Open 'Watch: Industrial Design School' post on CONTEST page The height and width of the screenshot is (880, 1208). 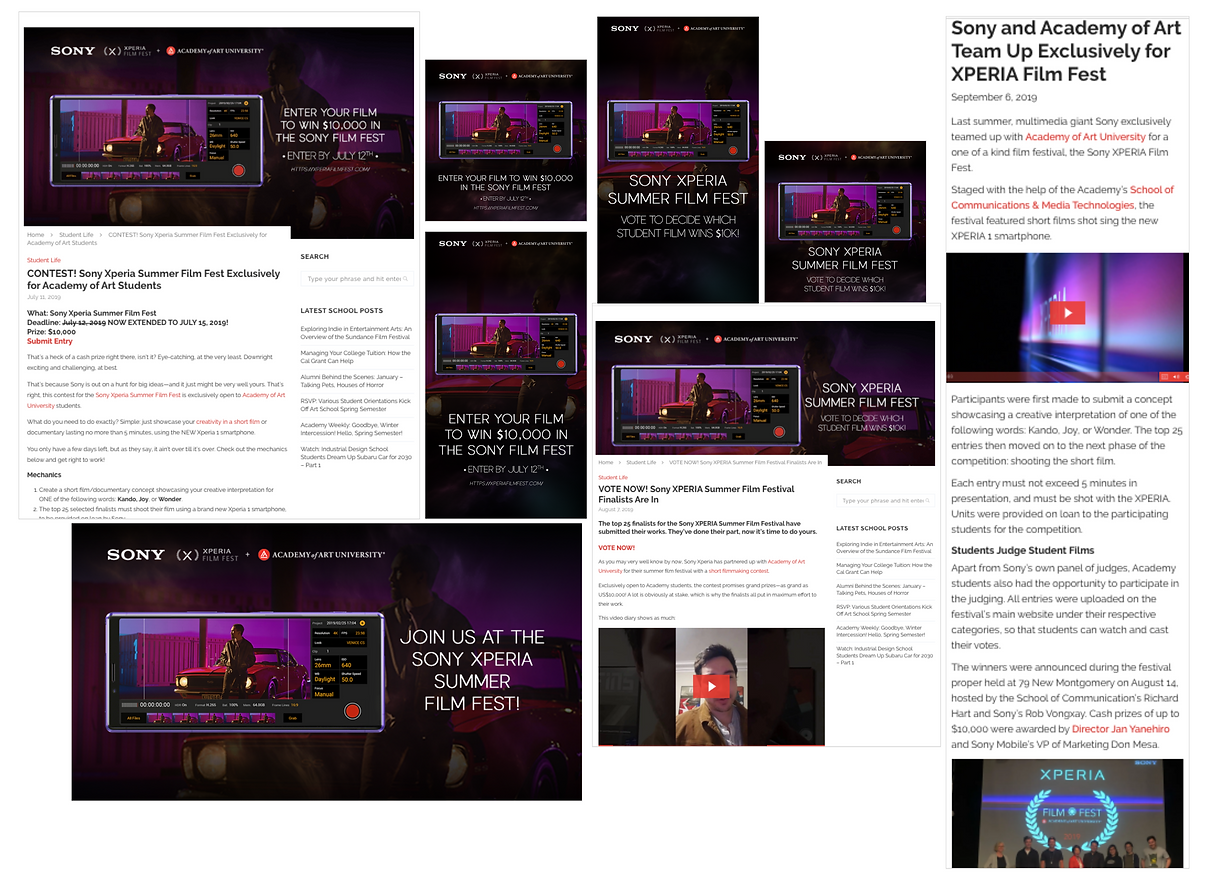tap(356, 457)
